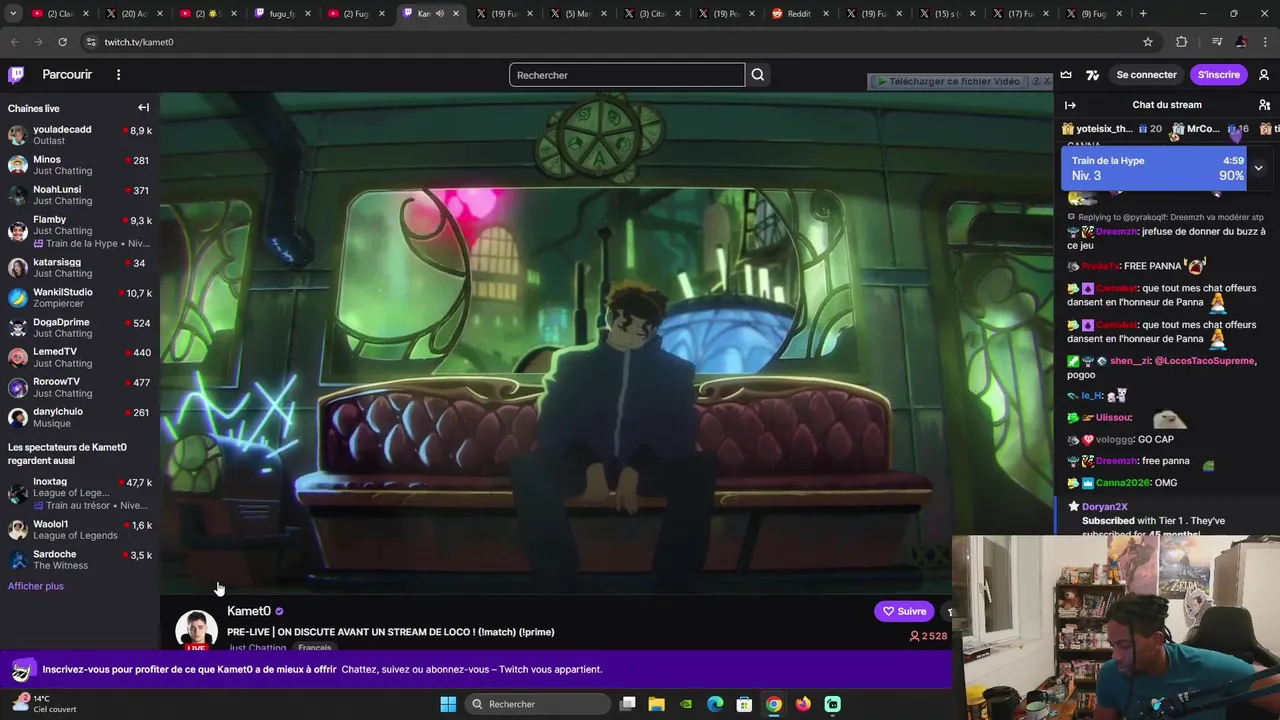Expand the Train de la Hype banner
This screenshot has height=720, width=1280.
point(1258,168)
